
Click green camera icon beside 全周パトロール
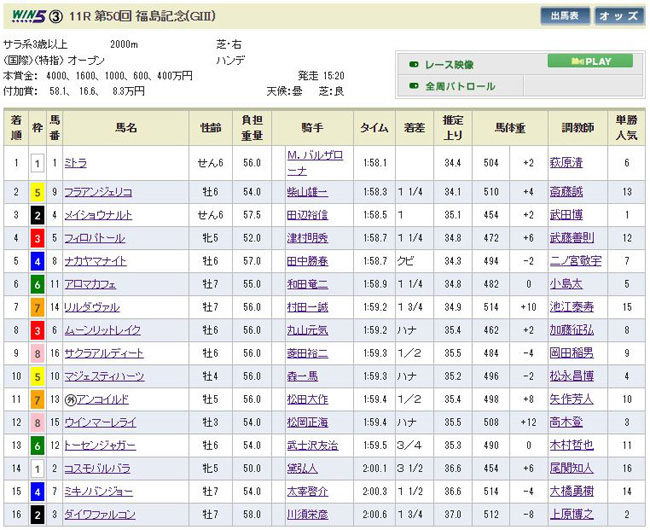click(x=412, y=86)
